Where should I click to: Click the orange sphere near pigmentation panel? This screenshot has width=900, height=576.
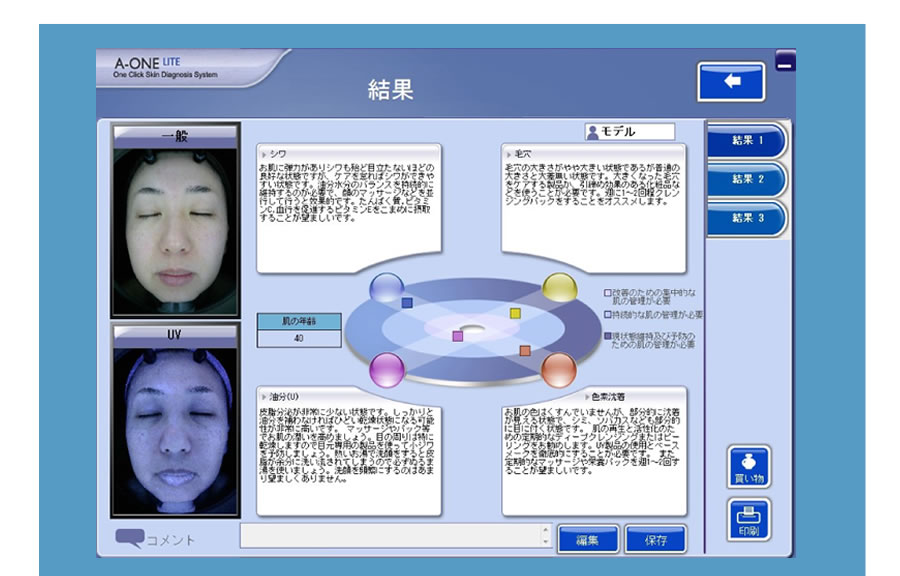559,370
